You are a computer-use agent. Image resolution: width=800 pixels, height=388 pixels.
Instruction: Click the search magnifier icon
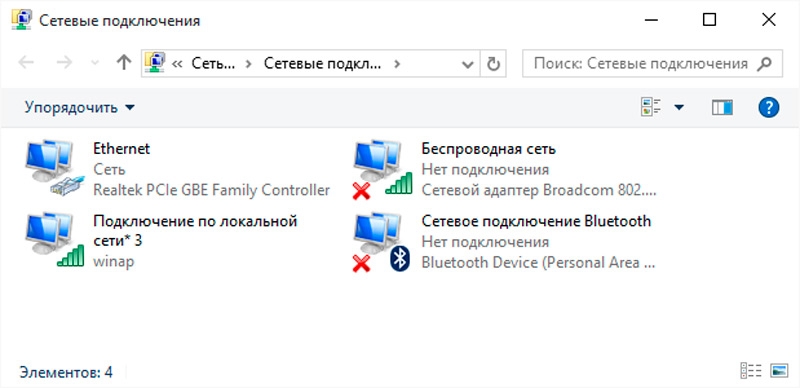(x=764, y=63)
